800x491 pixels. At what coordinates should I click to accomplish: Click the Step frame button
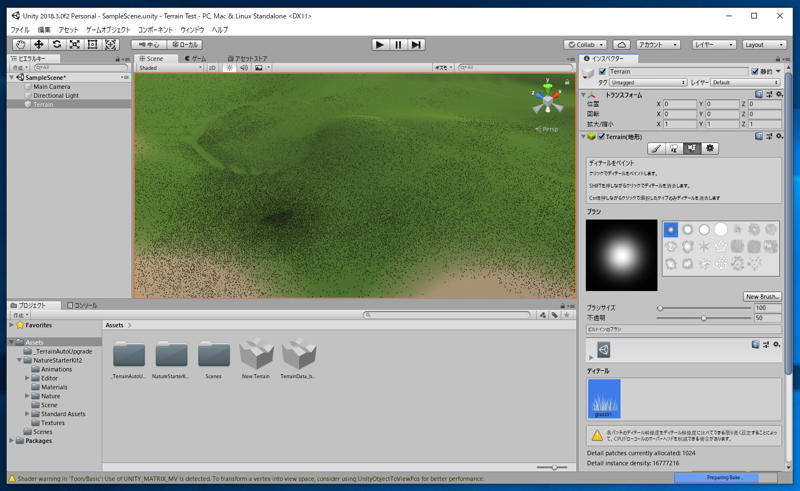416,44
